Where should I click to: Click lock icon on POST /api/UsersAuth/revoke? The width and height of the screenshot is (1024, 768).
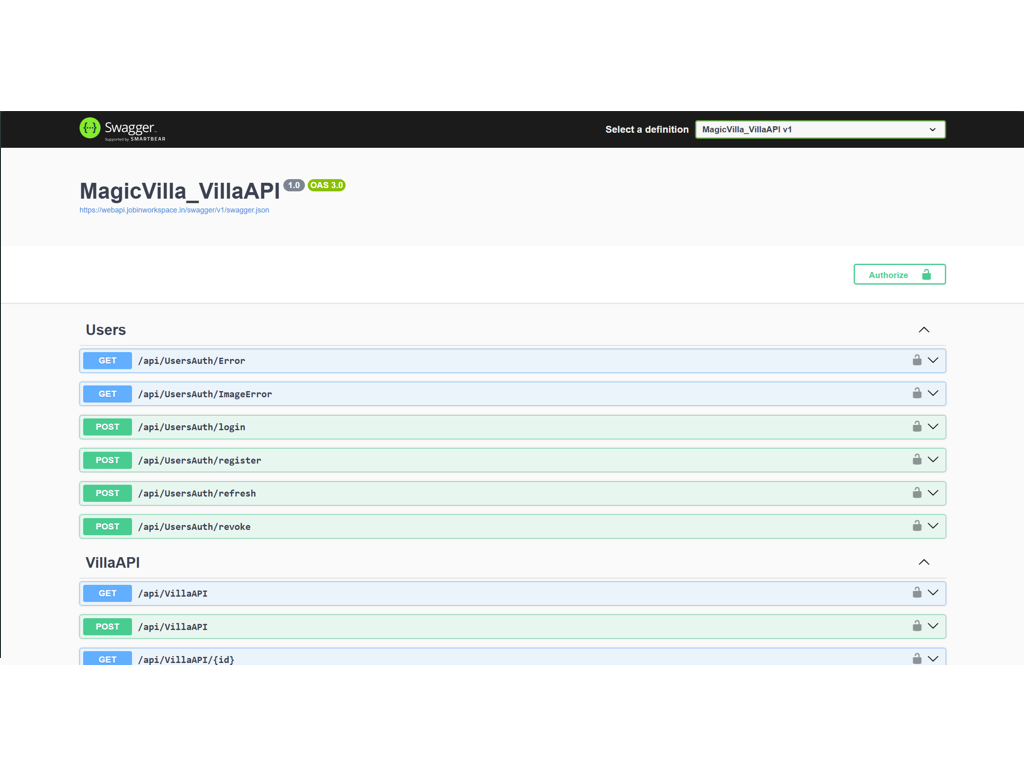(916, 525)
